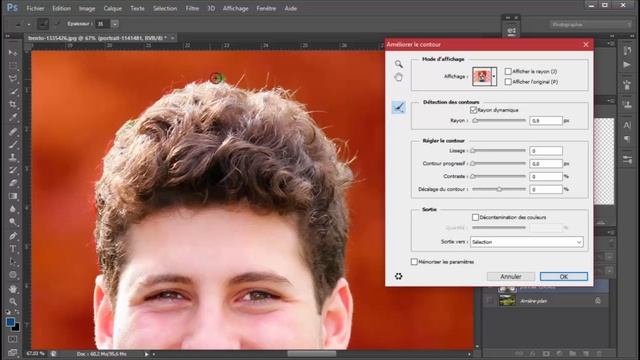
Task: Click the Annuler button
Action: [511, 276]
